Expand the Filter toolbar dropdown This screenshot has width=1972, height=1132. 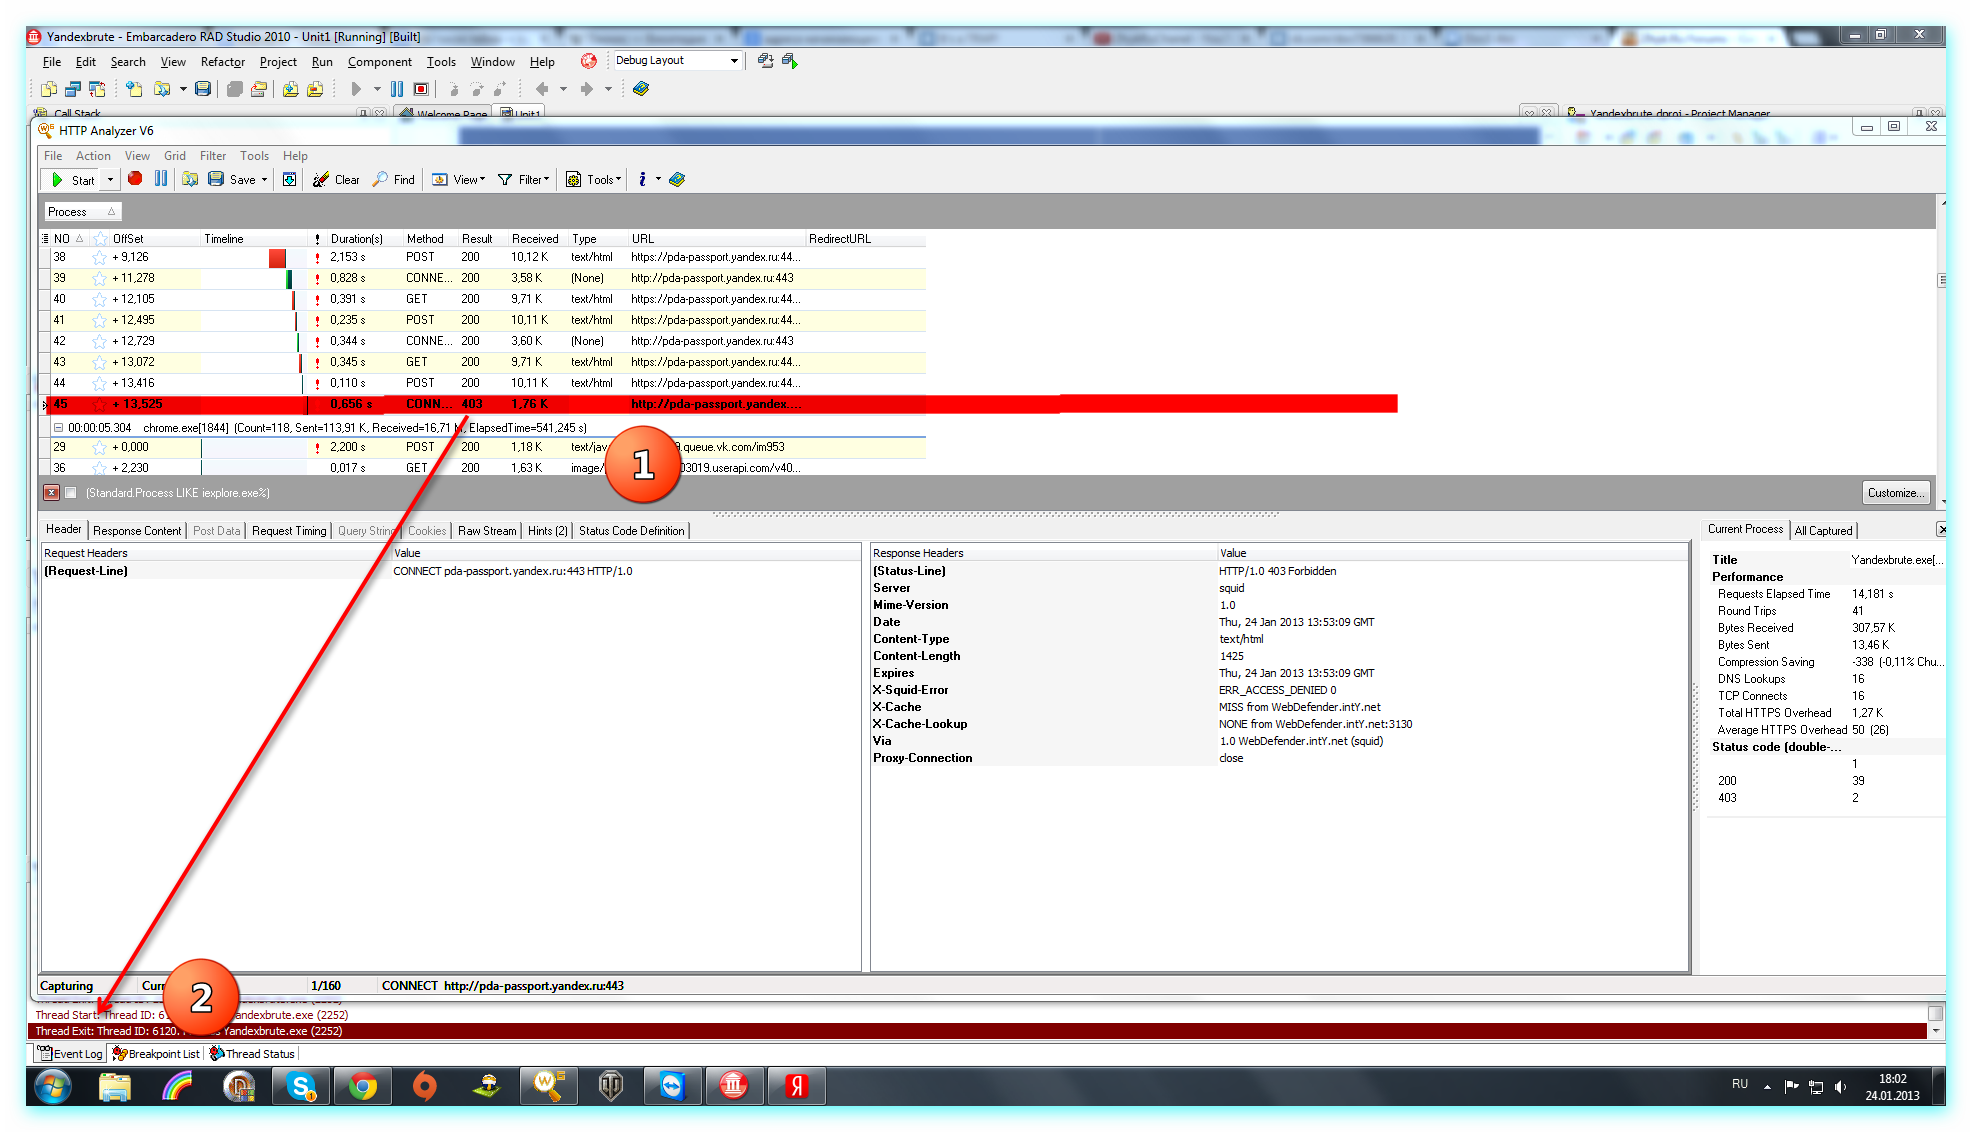tap(525, 180)
